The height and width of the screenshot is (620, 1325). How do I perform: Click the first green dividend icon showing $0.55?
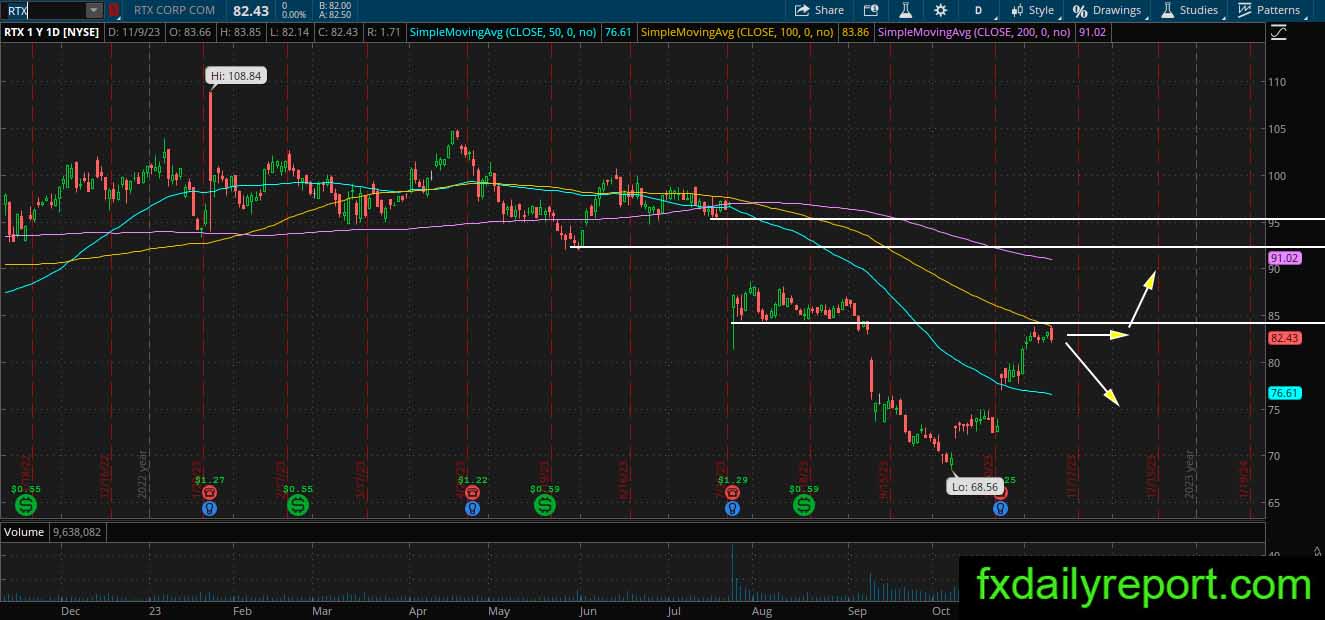26,507
